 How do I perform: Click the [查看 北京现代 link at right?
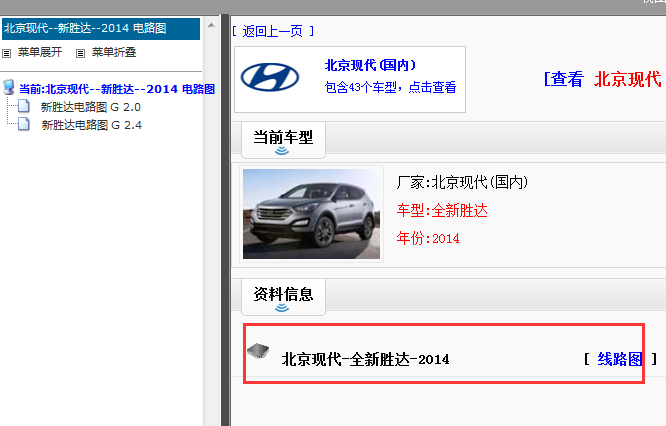pyautogui.click(x=604, y=79)
